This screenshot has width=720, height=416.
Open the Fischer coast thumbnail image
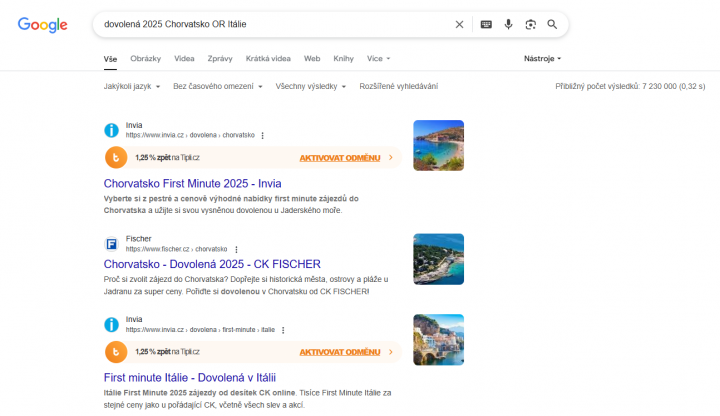click(x=439, y=259)
